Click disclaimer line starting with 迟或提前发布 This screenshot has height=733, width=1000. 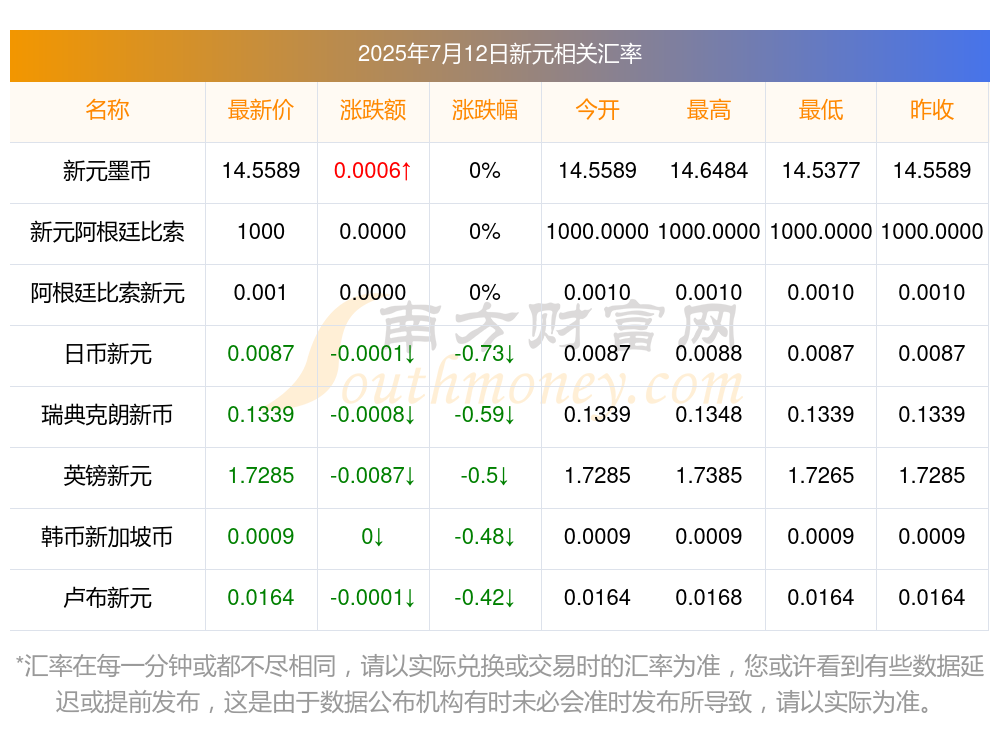tap(495, 702)
